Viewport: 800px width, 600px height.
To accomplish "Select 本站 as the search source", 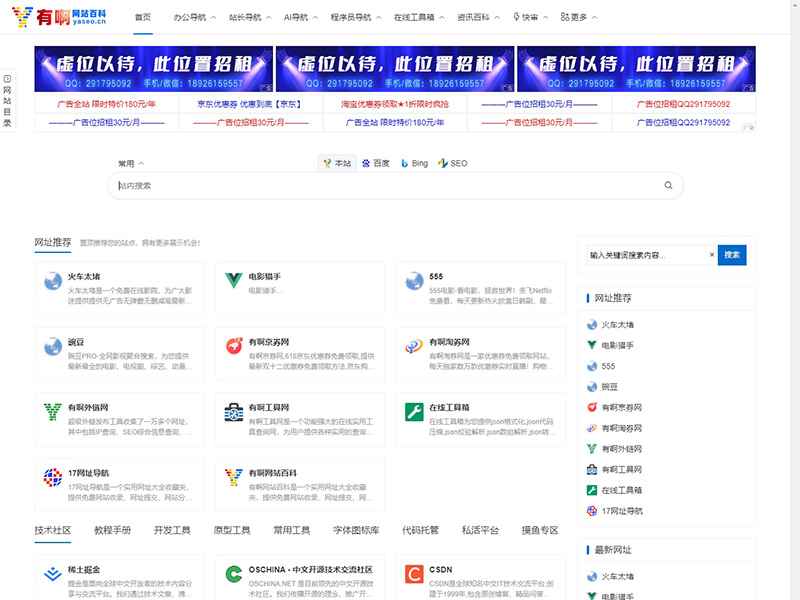I will pyautogui.click(x=337, y=162).
